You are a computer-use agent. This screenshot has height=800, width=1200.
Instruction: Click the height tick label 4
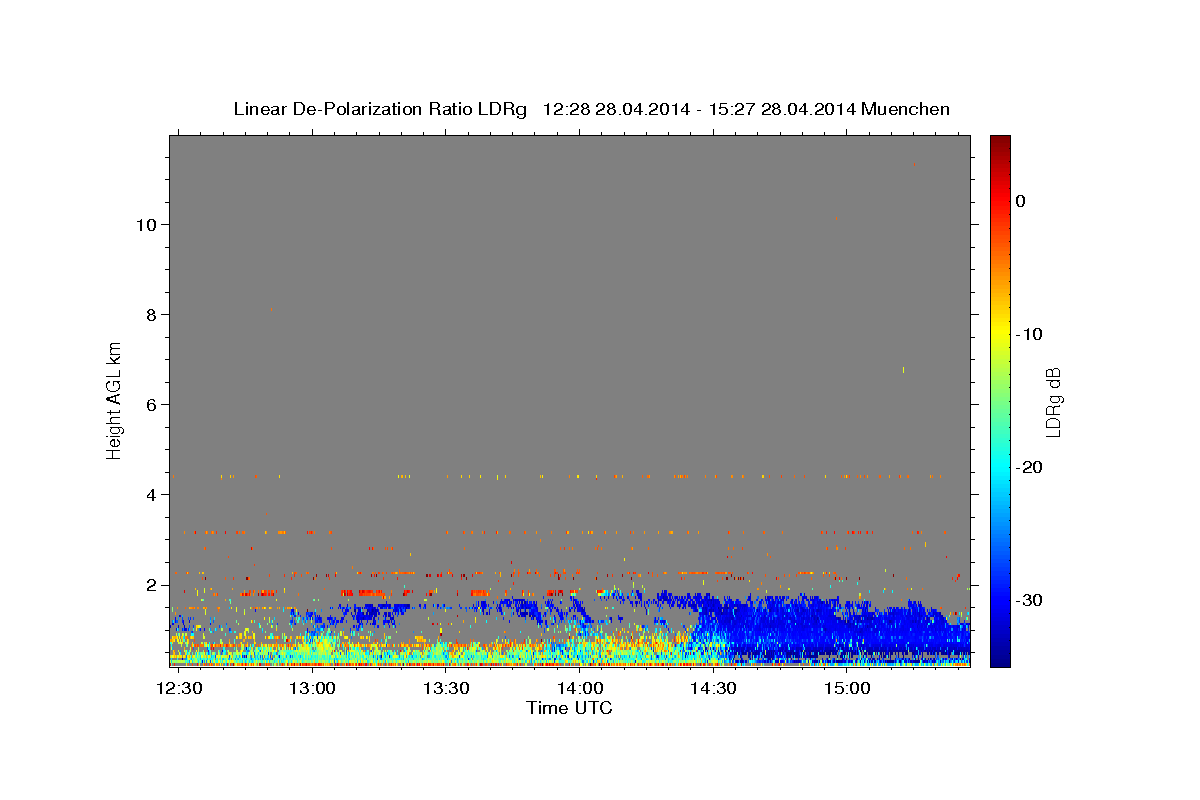tap(153, 495)
